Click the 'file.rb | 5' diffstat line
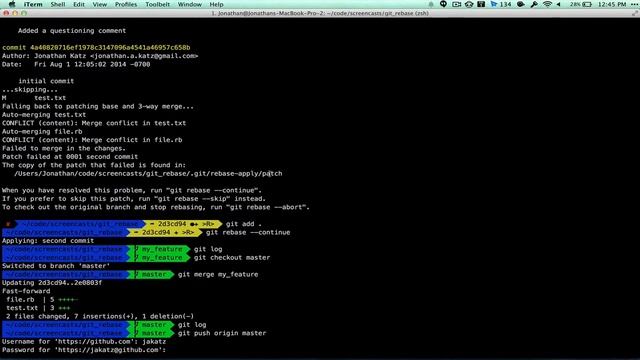 [x=42, y=300]
